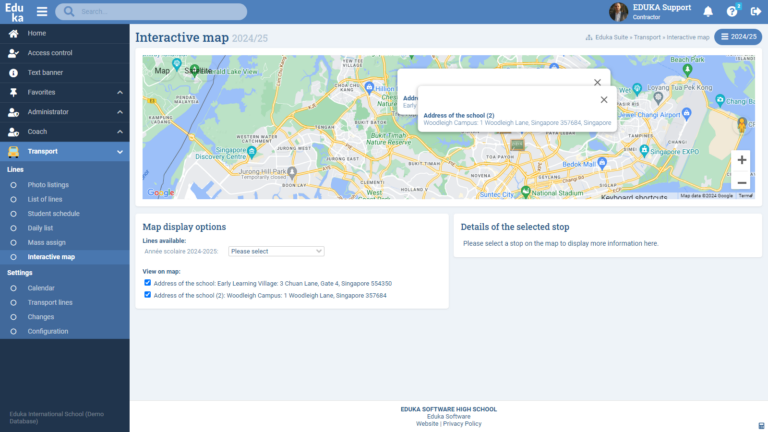
Task: Switch map to Map view
Action: (x=162, y=71)
